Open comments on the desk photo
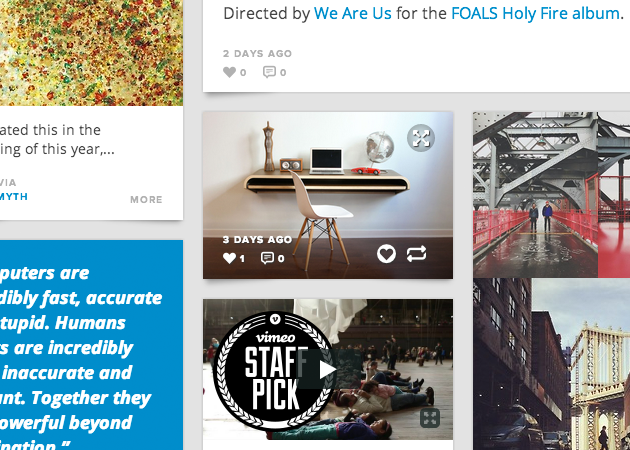The height and width of the screenshot is (450, 630). (273, 258)
